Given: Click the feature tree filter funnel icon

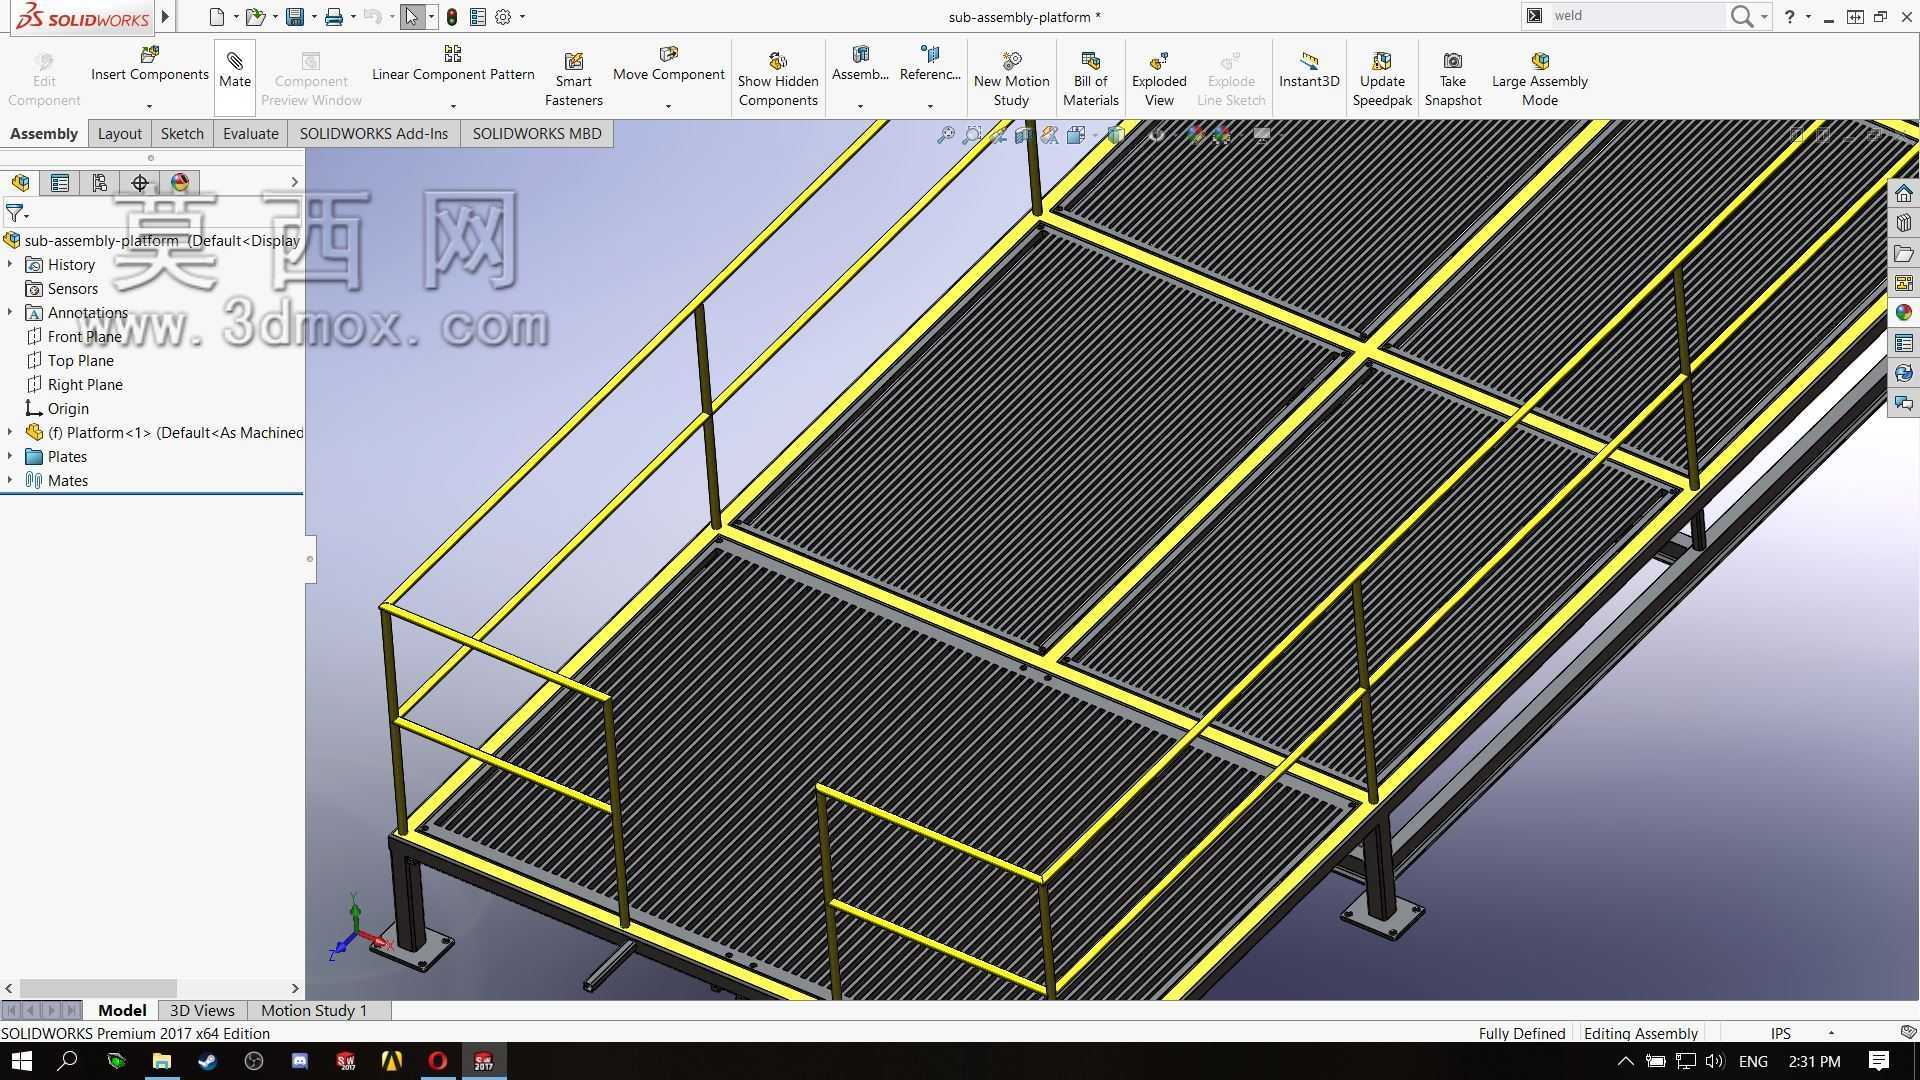Looking at the screenshot, I should (15, 213).
